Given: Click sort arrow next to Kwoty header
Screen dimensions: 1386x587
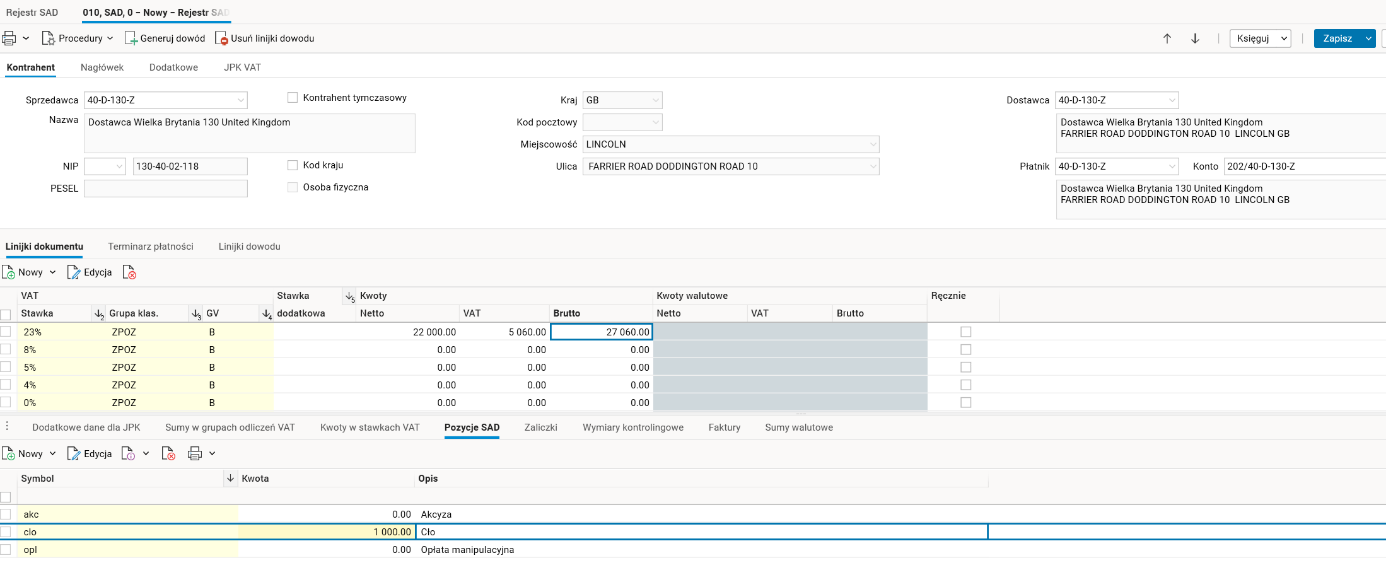Looking at the screenshot, I should (x=350, y=297).
